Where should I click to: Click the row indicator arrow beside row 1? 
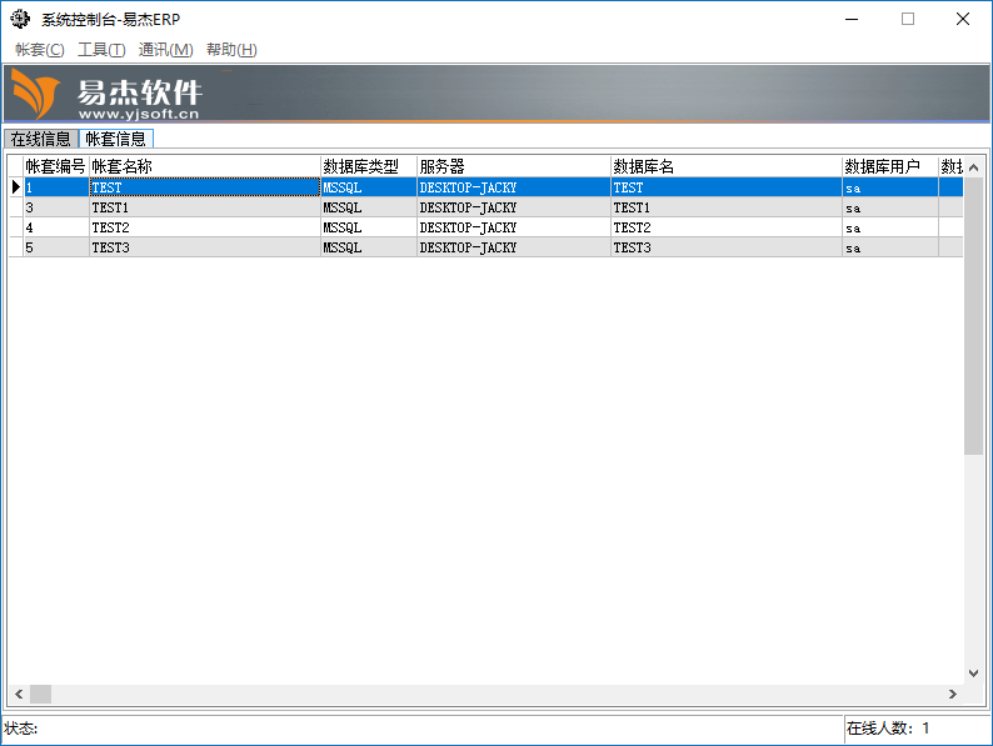[x=16, y=187]
